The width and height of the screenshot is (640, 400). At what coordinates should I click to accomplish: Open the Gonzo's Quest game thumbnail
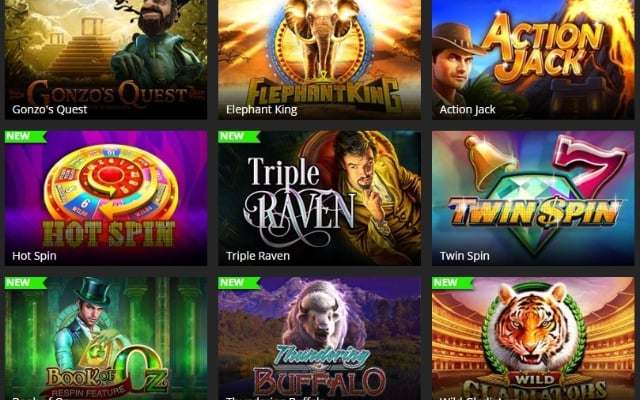pyautogui.click(x=106, y=60)
